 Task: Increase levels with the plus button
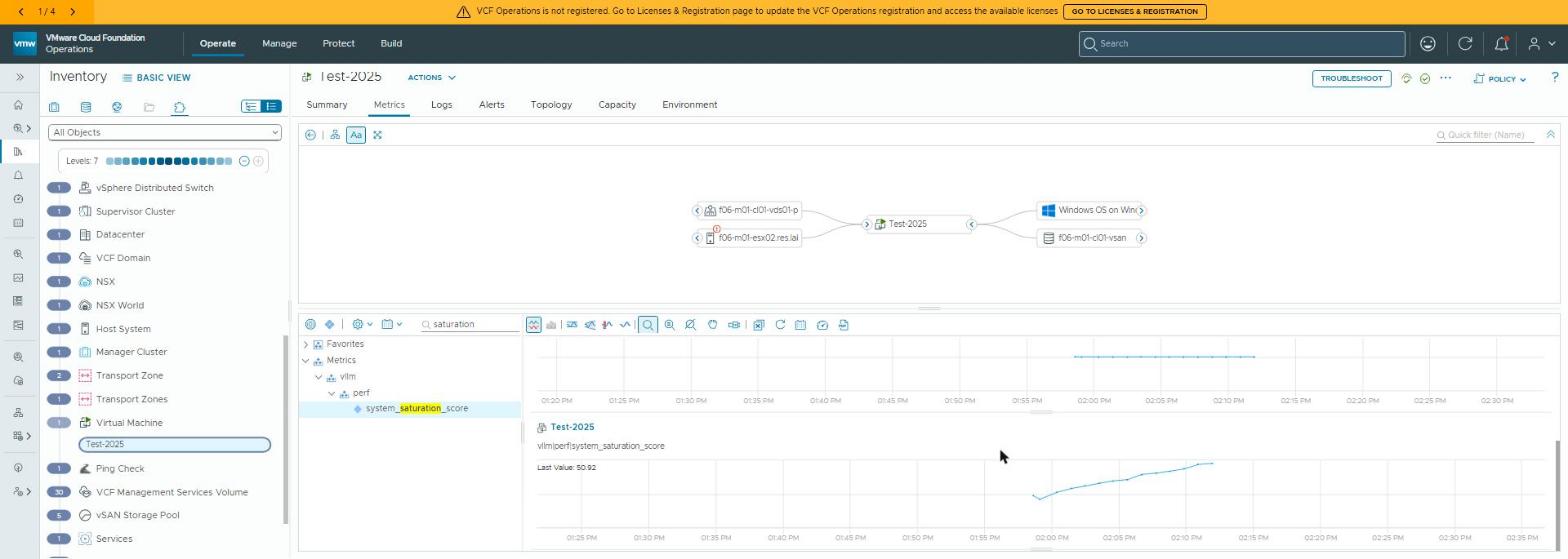pyautogui.click(x=258, y=161)
